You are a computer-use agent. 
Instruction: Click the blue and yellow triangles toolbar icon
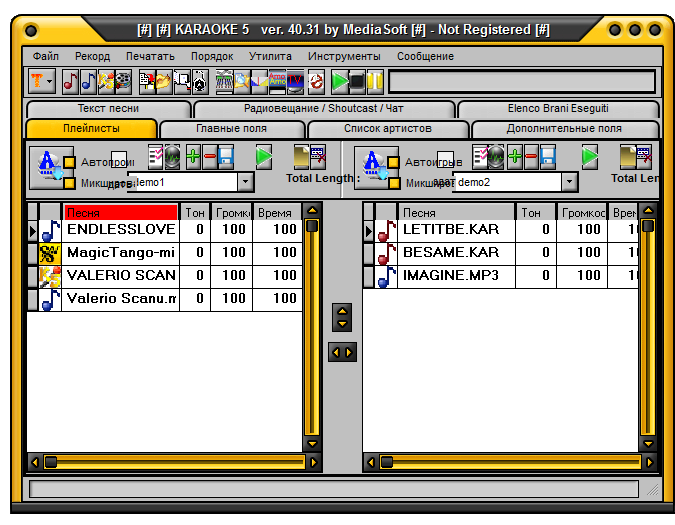click(x=260, y=81)
